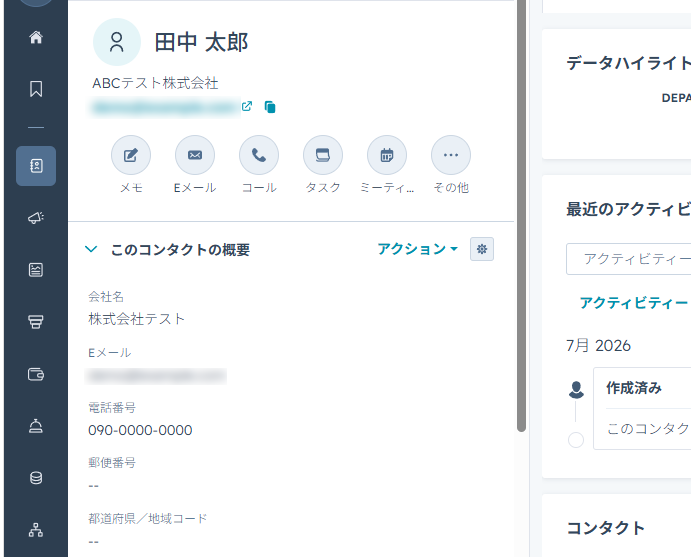The width and height of the screenshot is (691, 557).
Task: Switch to the アクティビティー tab
Action: click(x=634, y=303)
